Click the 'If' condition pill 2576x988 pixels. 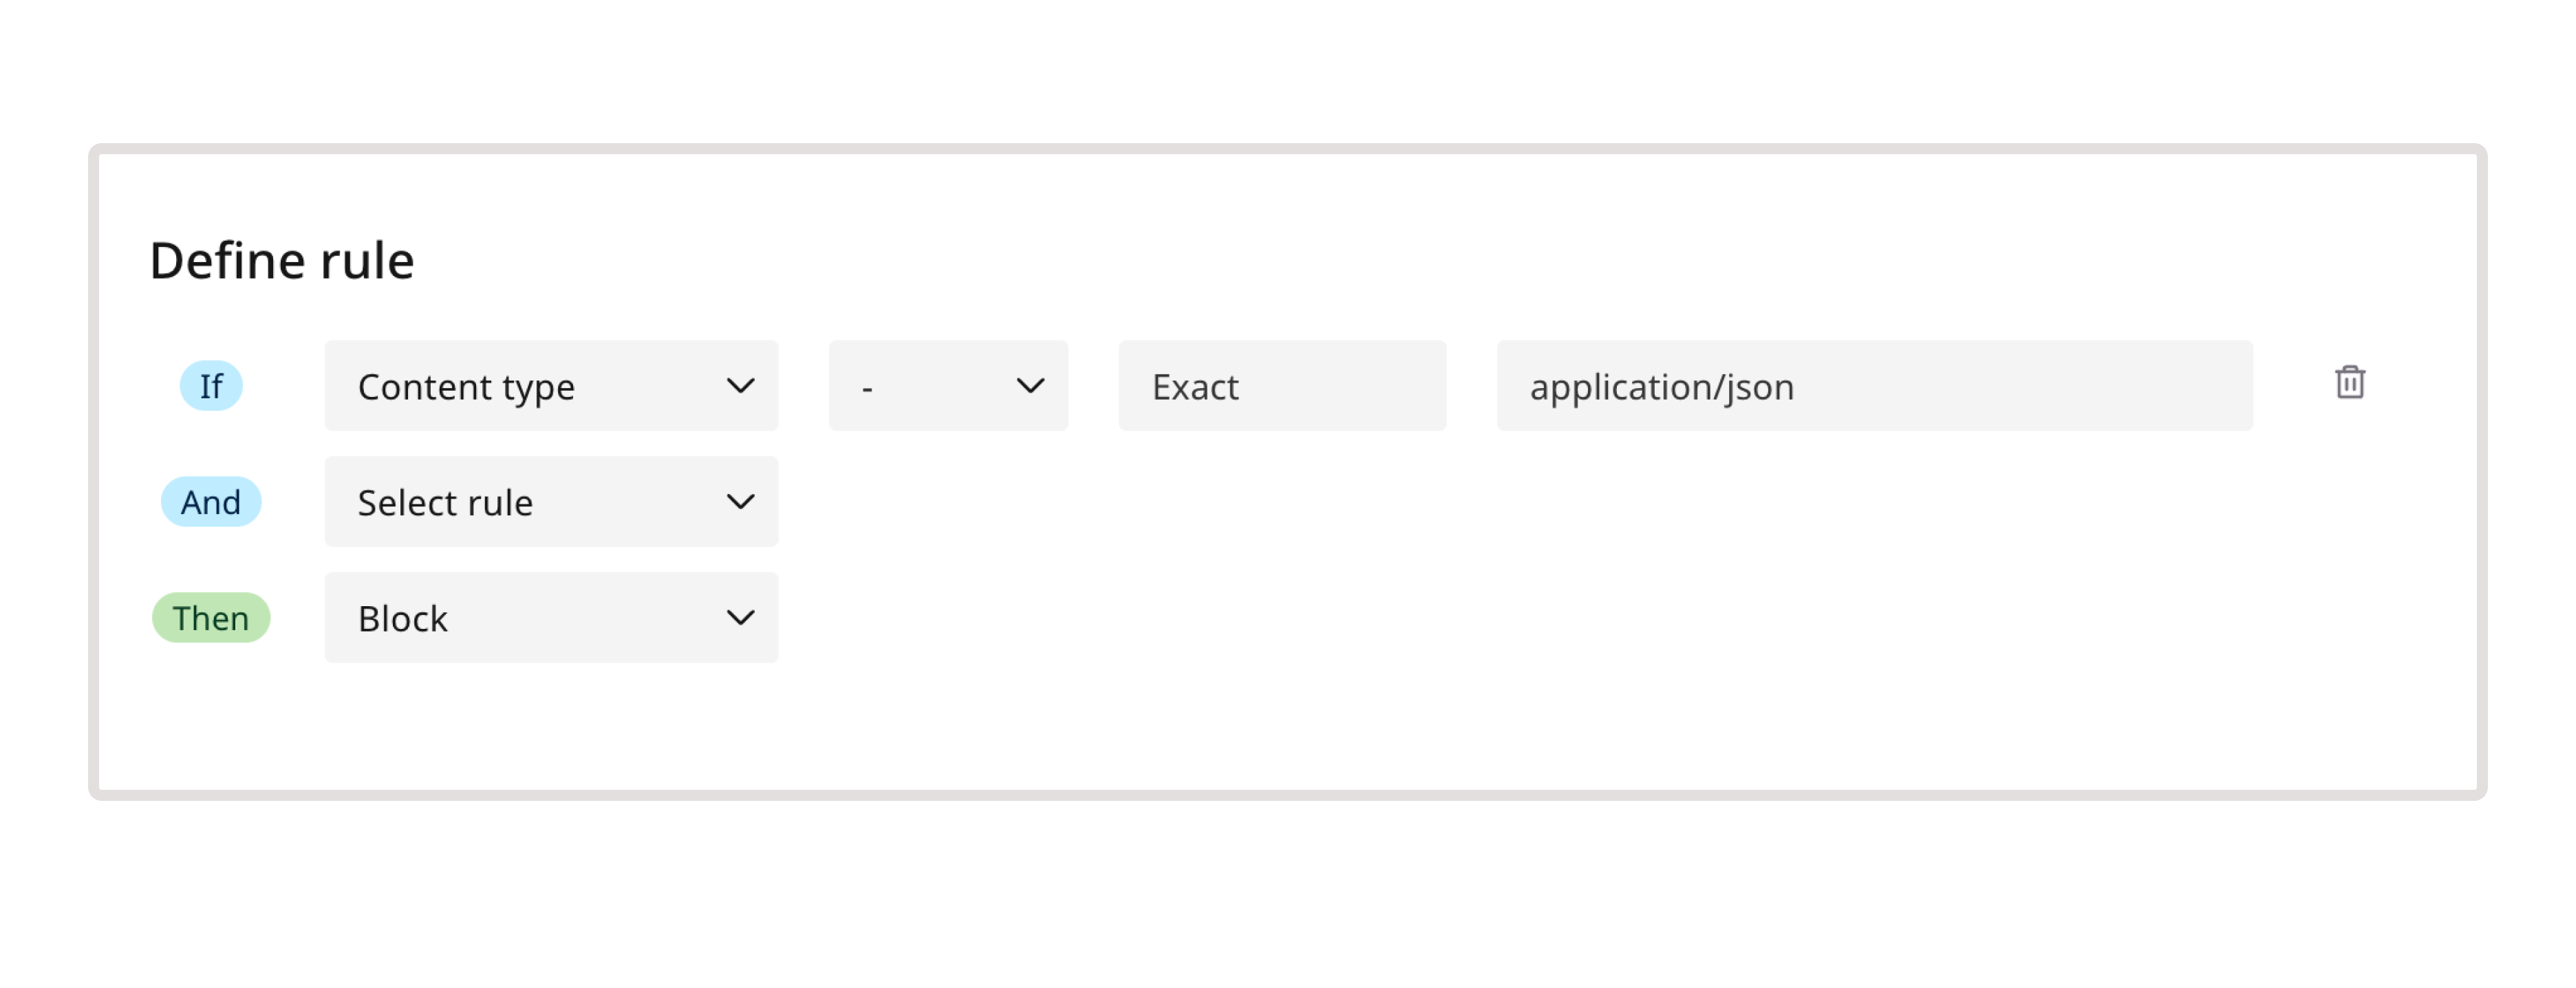pos(210,385)
